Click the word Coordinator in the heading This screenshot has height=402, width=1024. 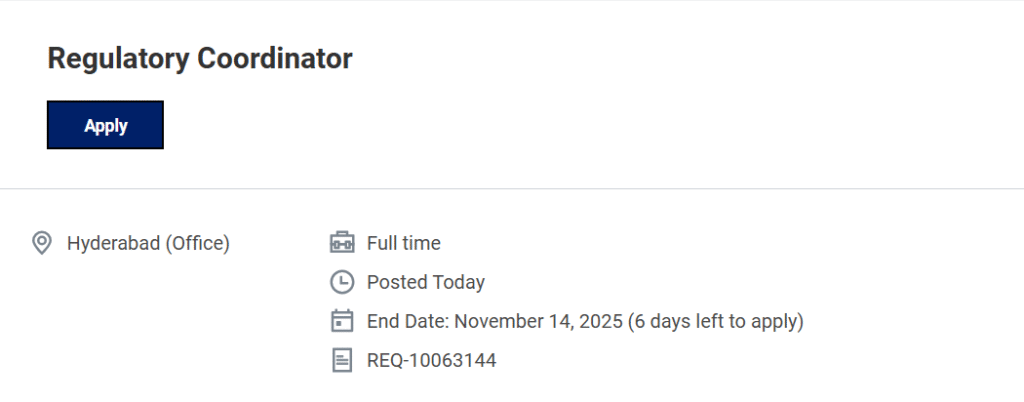pos(275,59)
